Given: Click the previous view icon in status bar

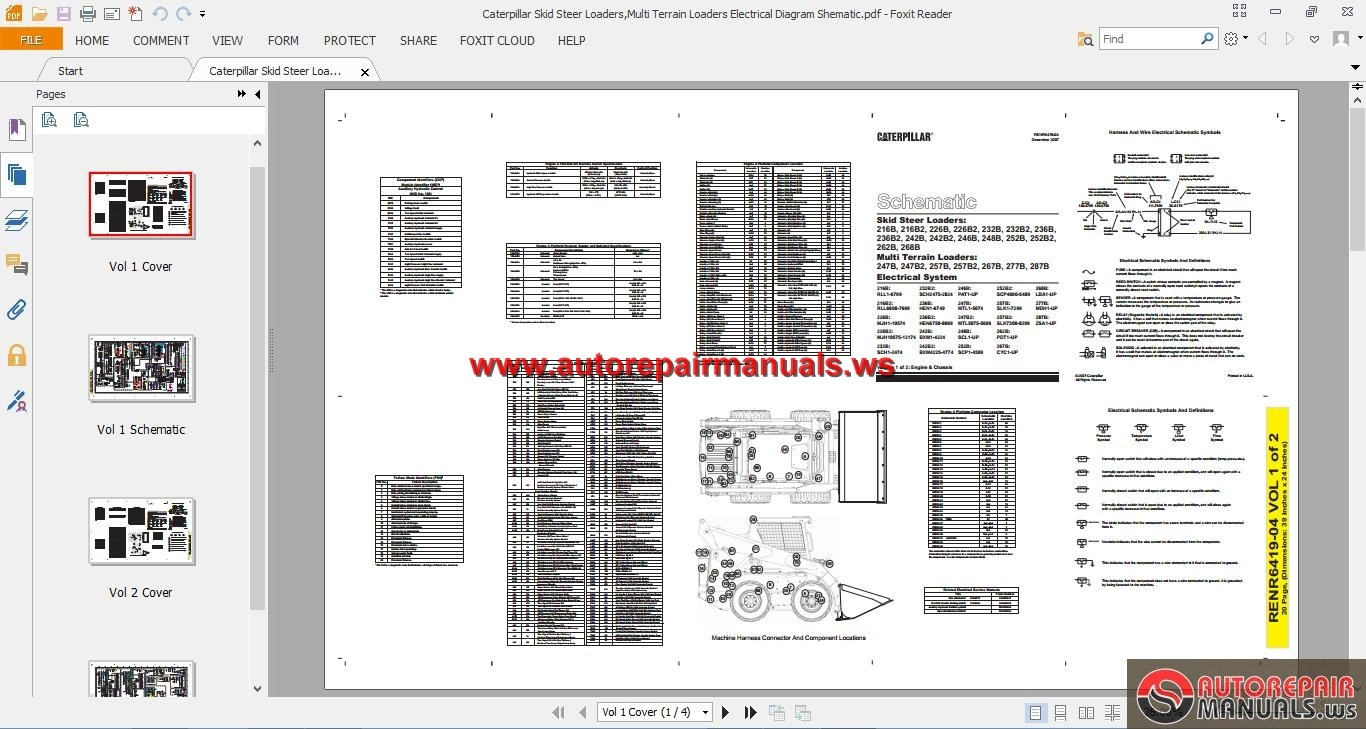Looking at the screenshot, I should (x=777, y=712).
